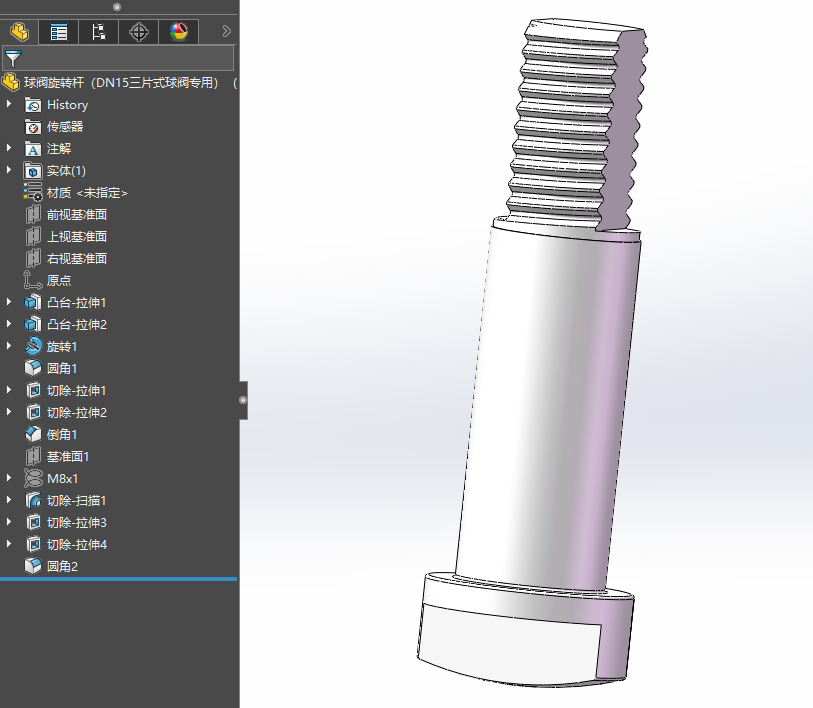Viewport: 813px width, 708px height.
Task: Select the 上视基准面 plane icon
Action: [x=33, y=237]
